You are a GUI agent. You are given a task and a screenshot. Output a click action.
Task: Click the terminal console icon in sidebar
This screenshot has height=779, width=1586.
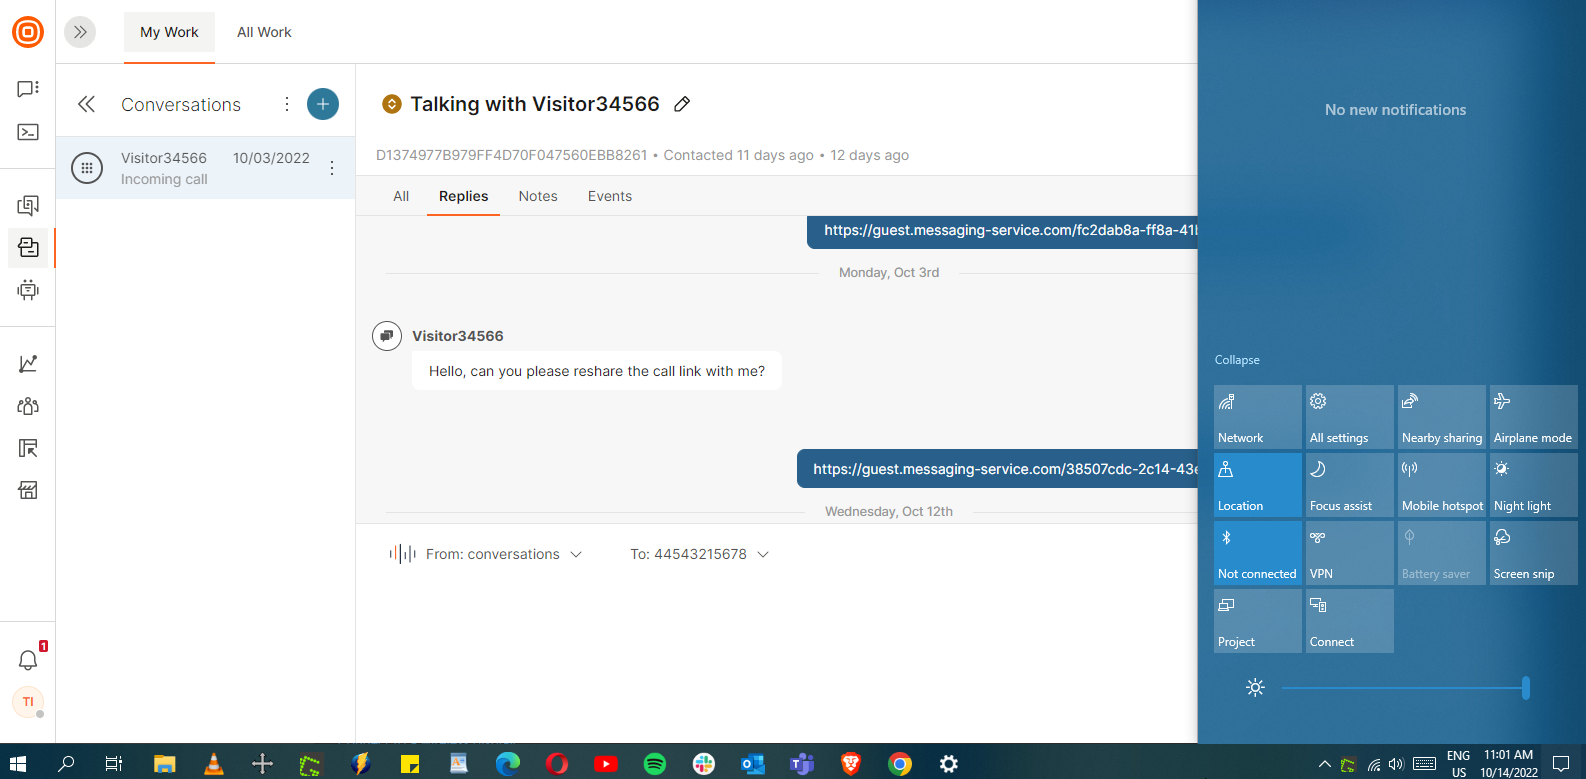pyautogui.click(x=28, y=132)
